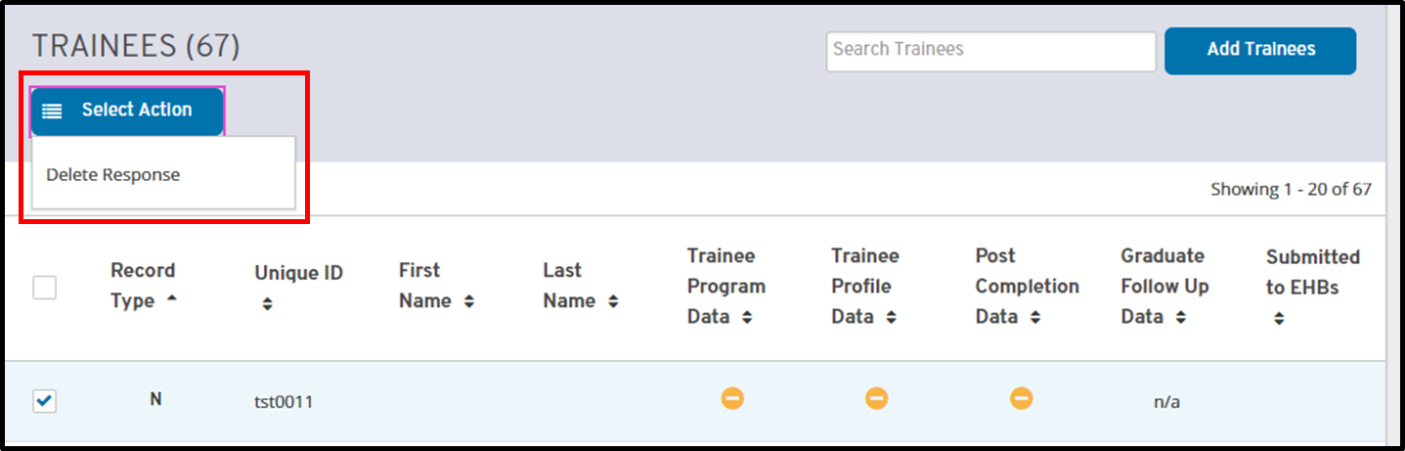Sort by Unique ID column arrows
This screenshot has height=451, width=1405.
pyautogui.click(x=267, y=305)
